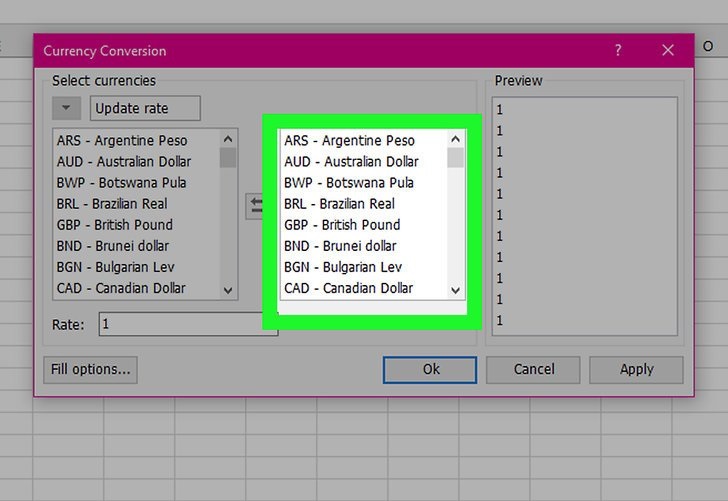Click right list scroll down arrow
728x501 pixels.
tap(455, 291)
